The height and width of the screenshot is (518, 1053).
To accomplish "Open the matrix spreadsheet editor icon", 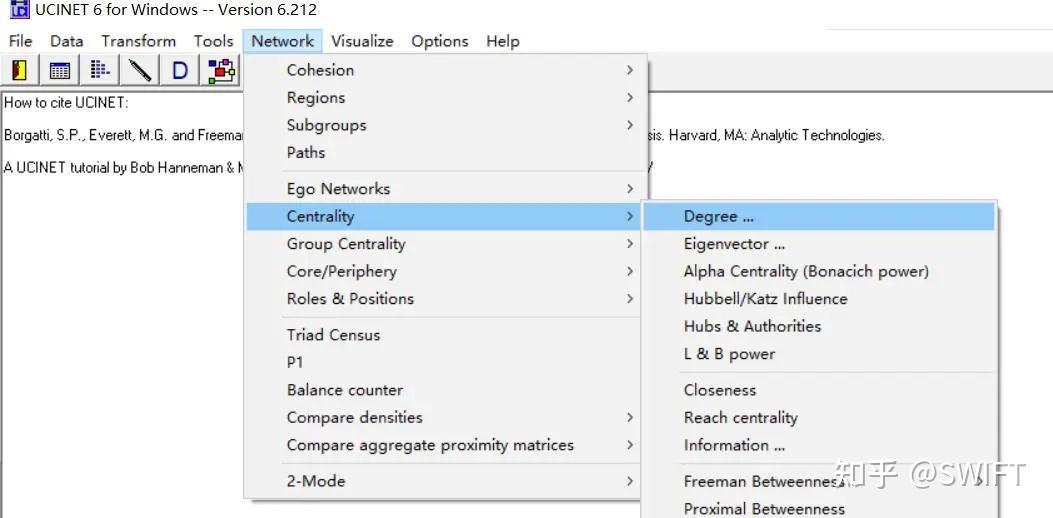I will click(60, 70).
